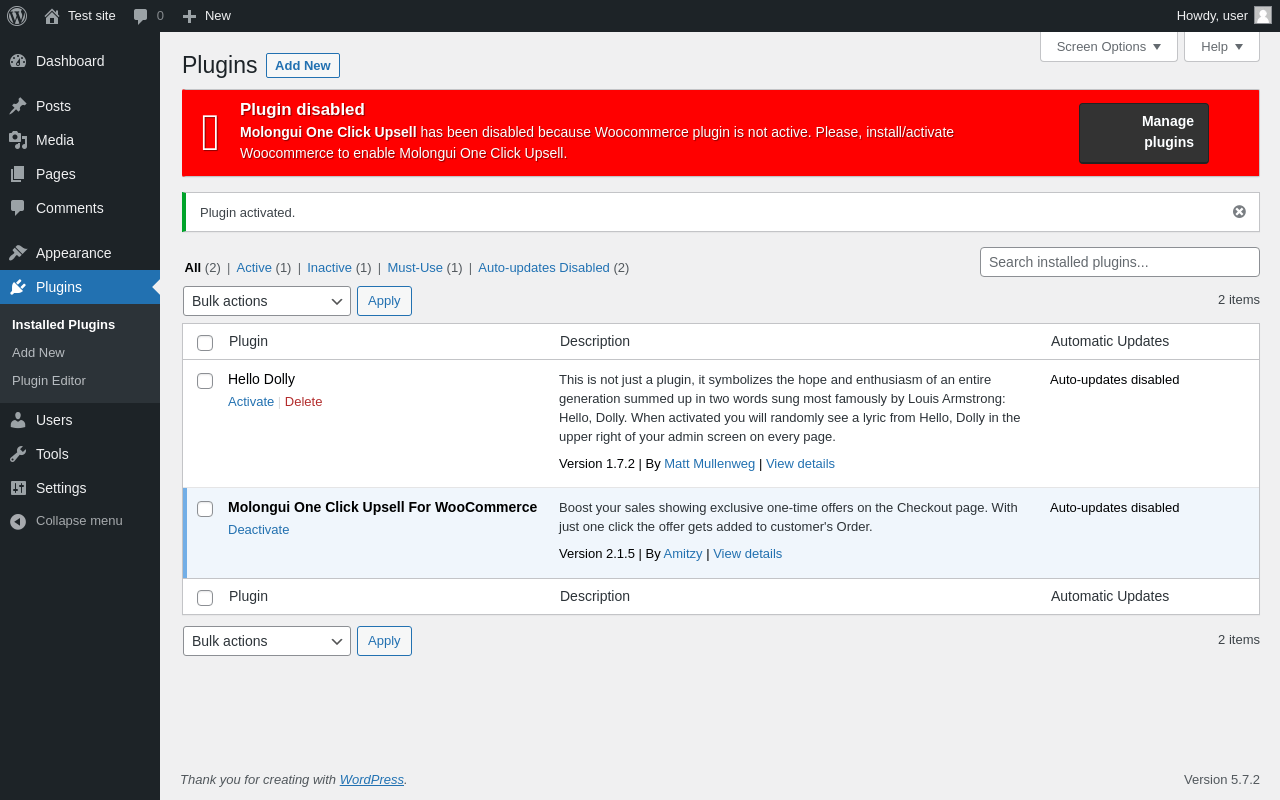Dismiss the Plugin activated notice

click(x=1239, y=212)
